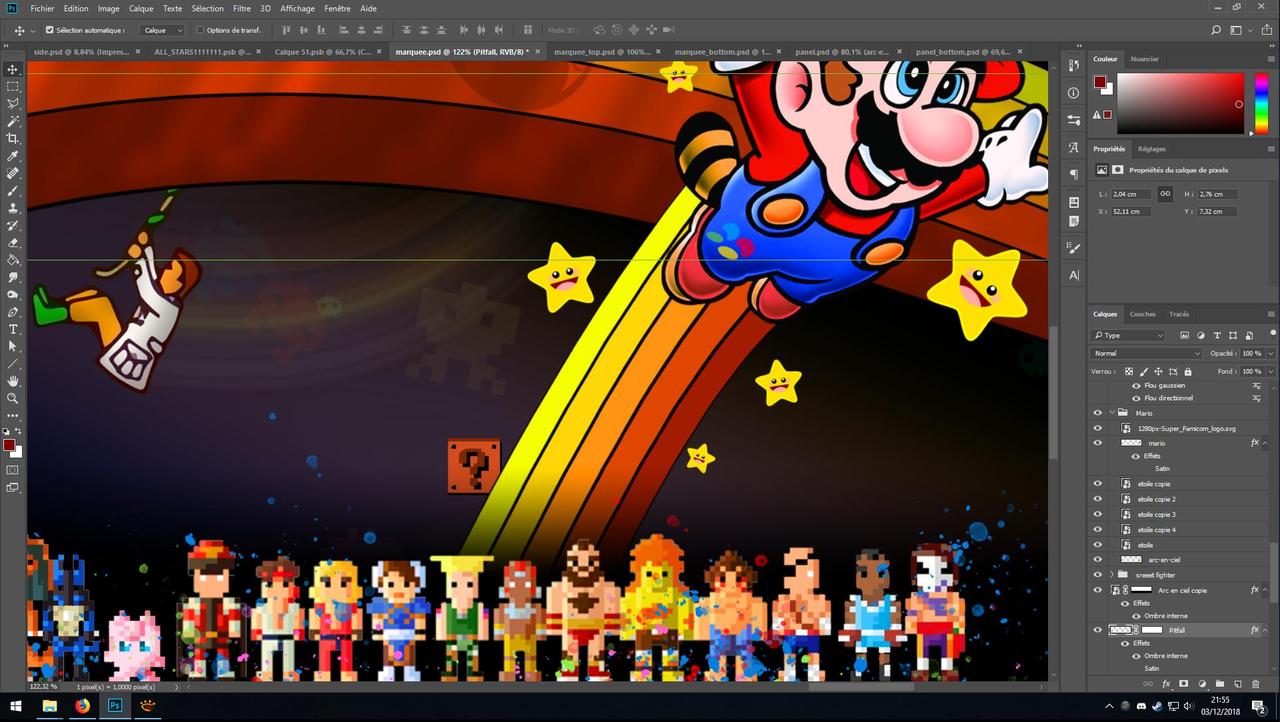Collapse the Mario group
The image size is (1280, 722).
point(1111,412)
